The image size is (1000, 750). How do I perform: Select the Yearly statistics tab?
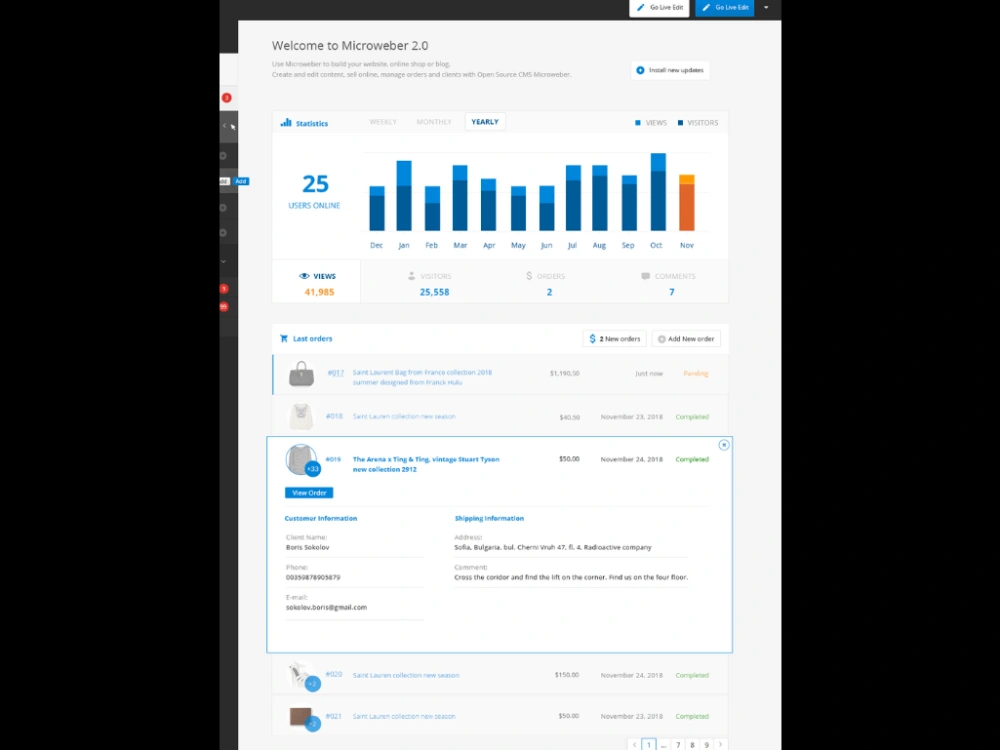click(485, 122)
